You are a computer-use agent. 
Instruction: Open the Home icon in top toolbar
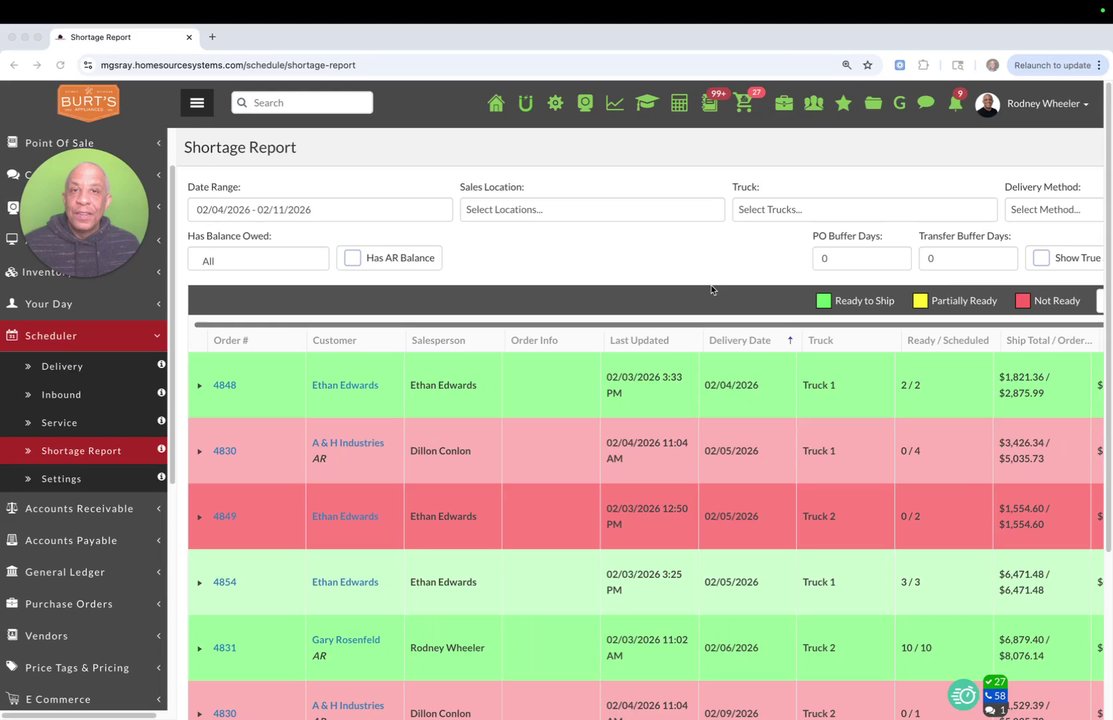pyautogui.click(x=495, y=104)
